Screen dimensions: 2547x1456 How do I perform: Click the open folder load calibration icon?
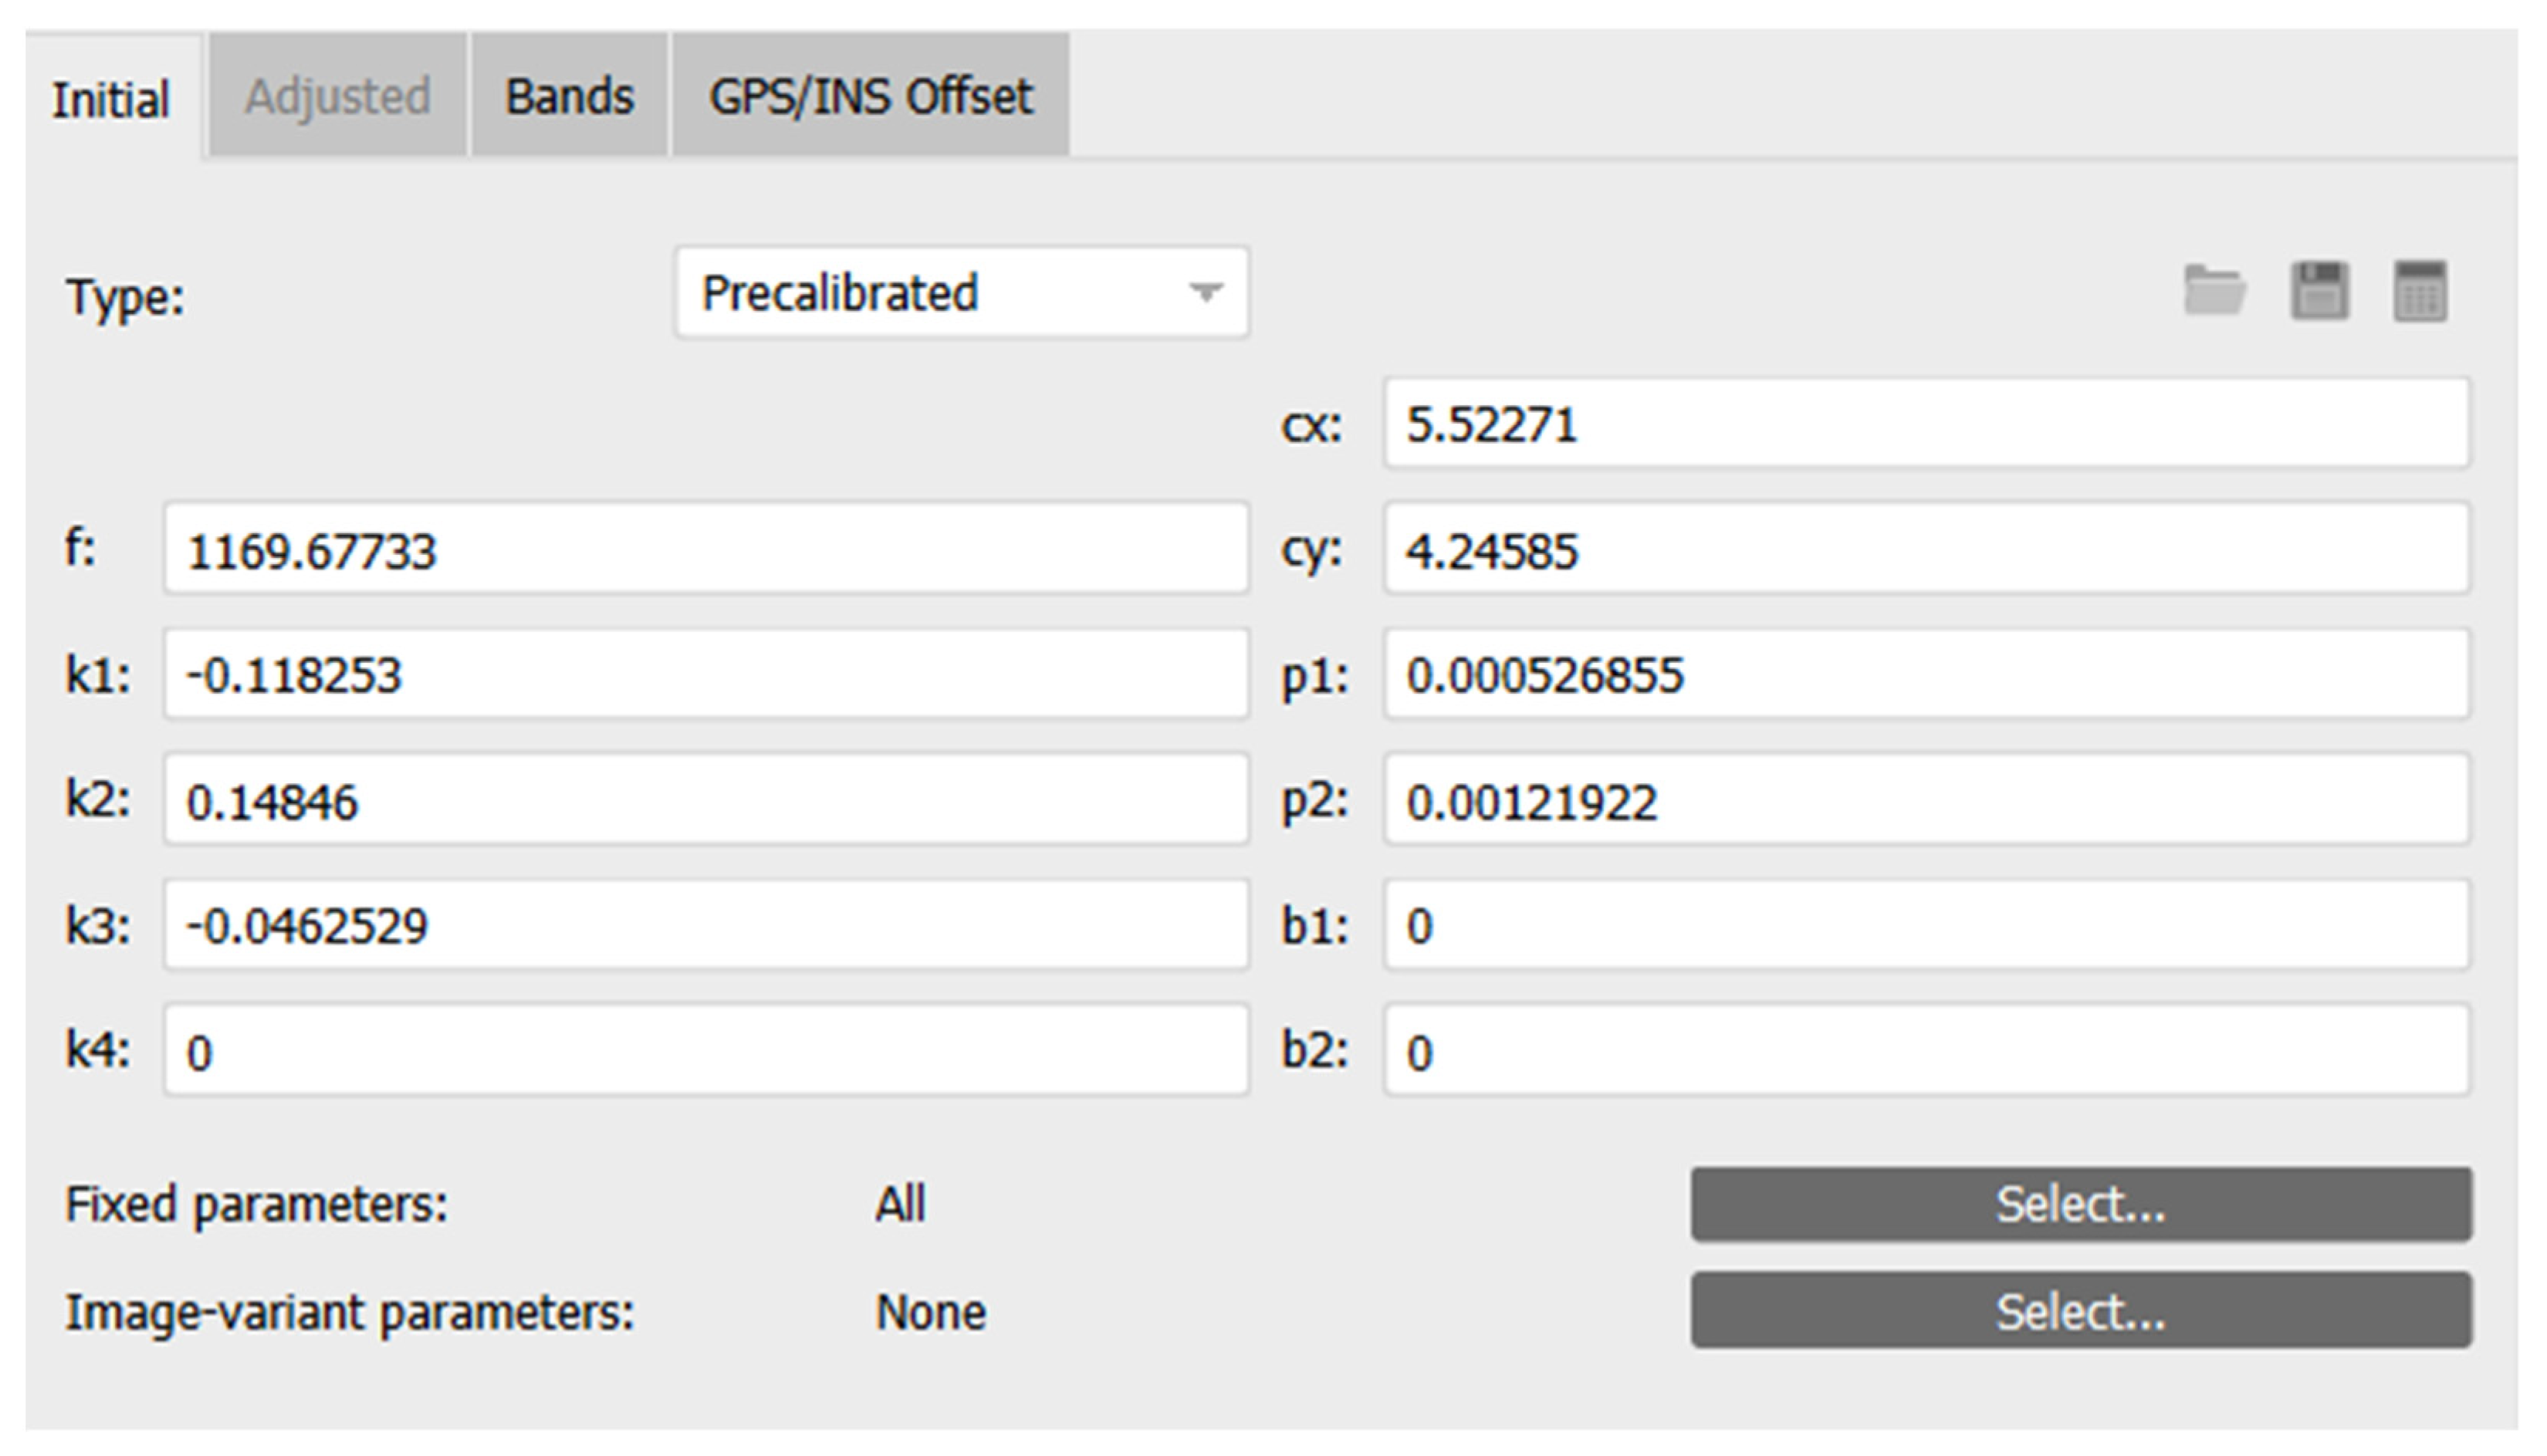pyautogui.click(x=2214, y=291)
